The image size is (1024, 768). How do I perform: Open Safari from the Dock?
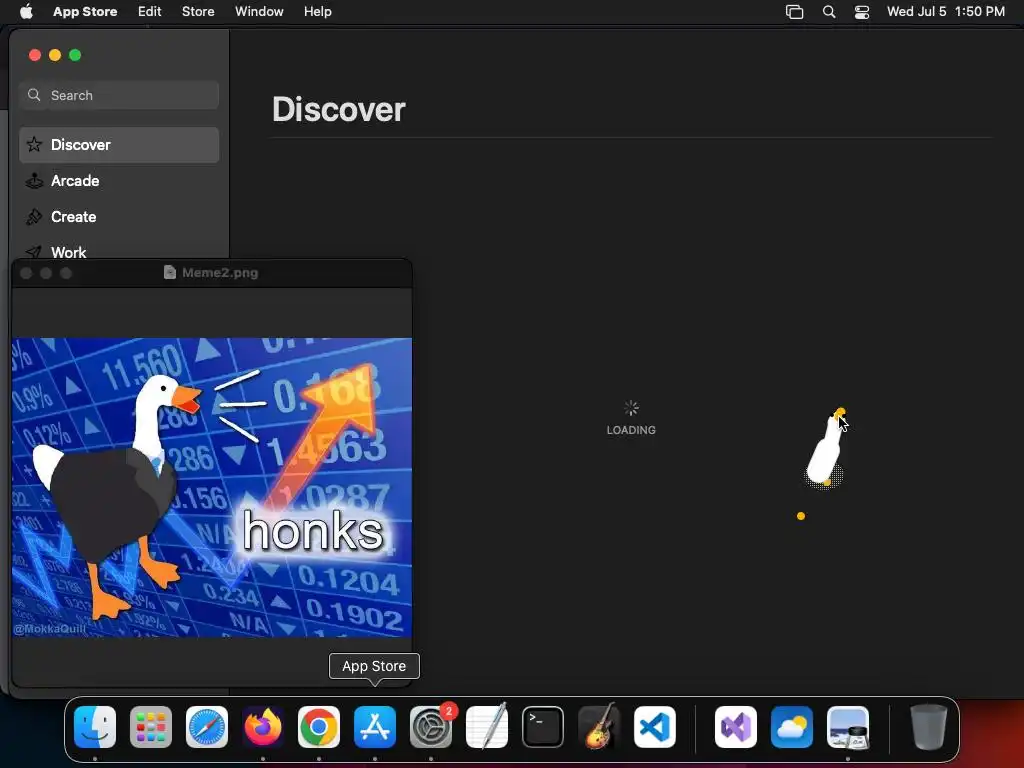click(x=207, y=727)
